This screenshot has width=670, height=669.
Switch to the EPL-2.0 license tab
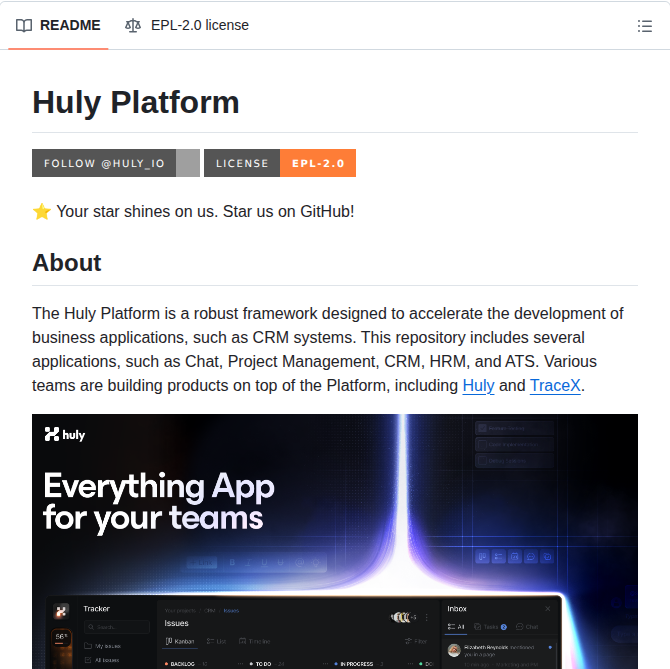[187, 25]
